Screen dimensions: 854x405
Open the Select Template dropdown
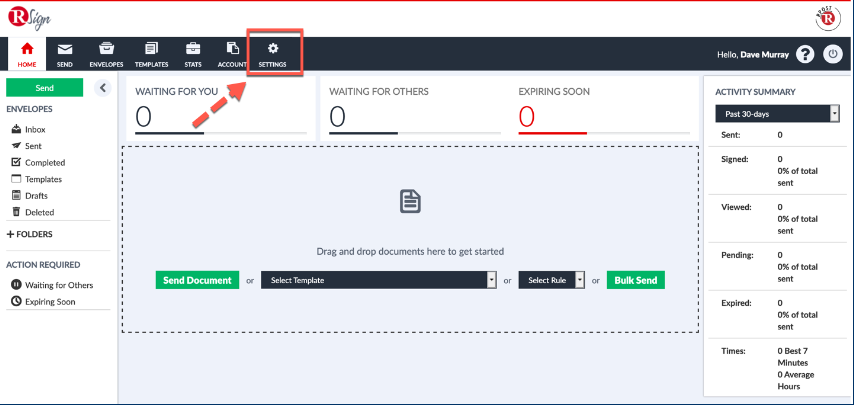coord(379,280)
